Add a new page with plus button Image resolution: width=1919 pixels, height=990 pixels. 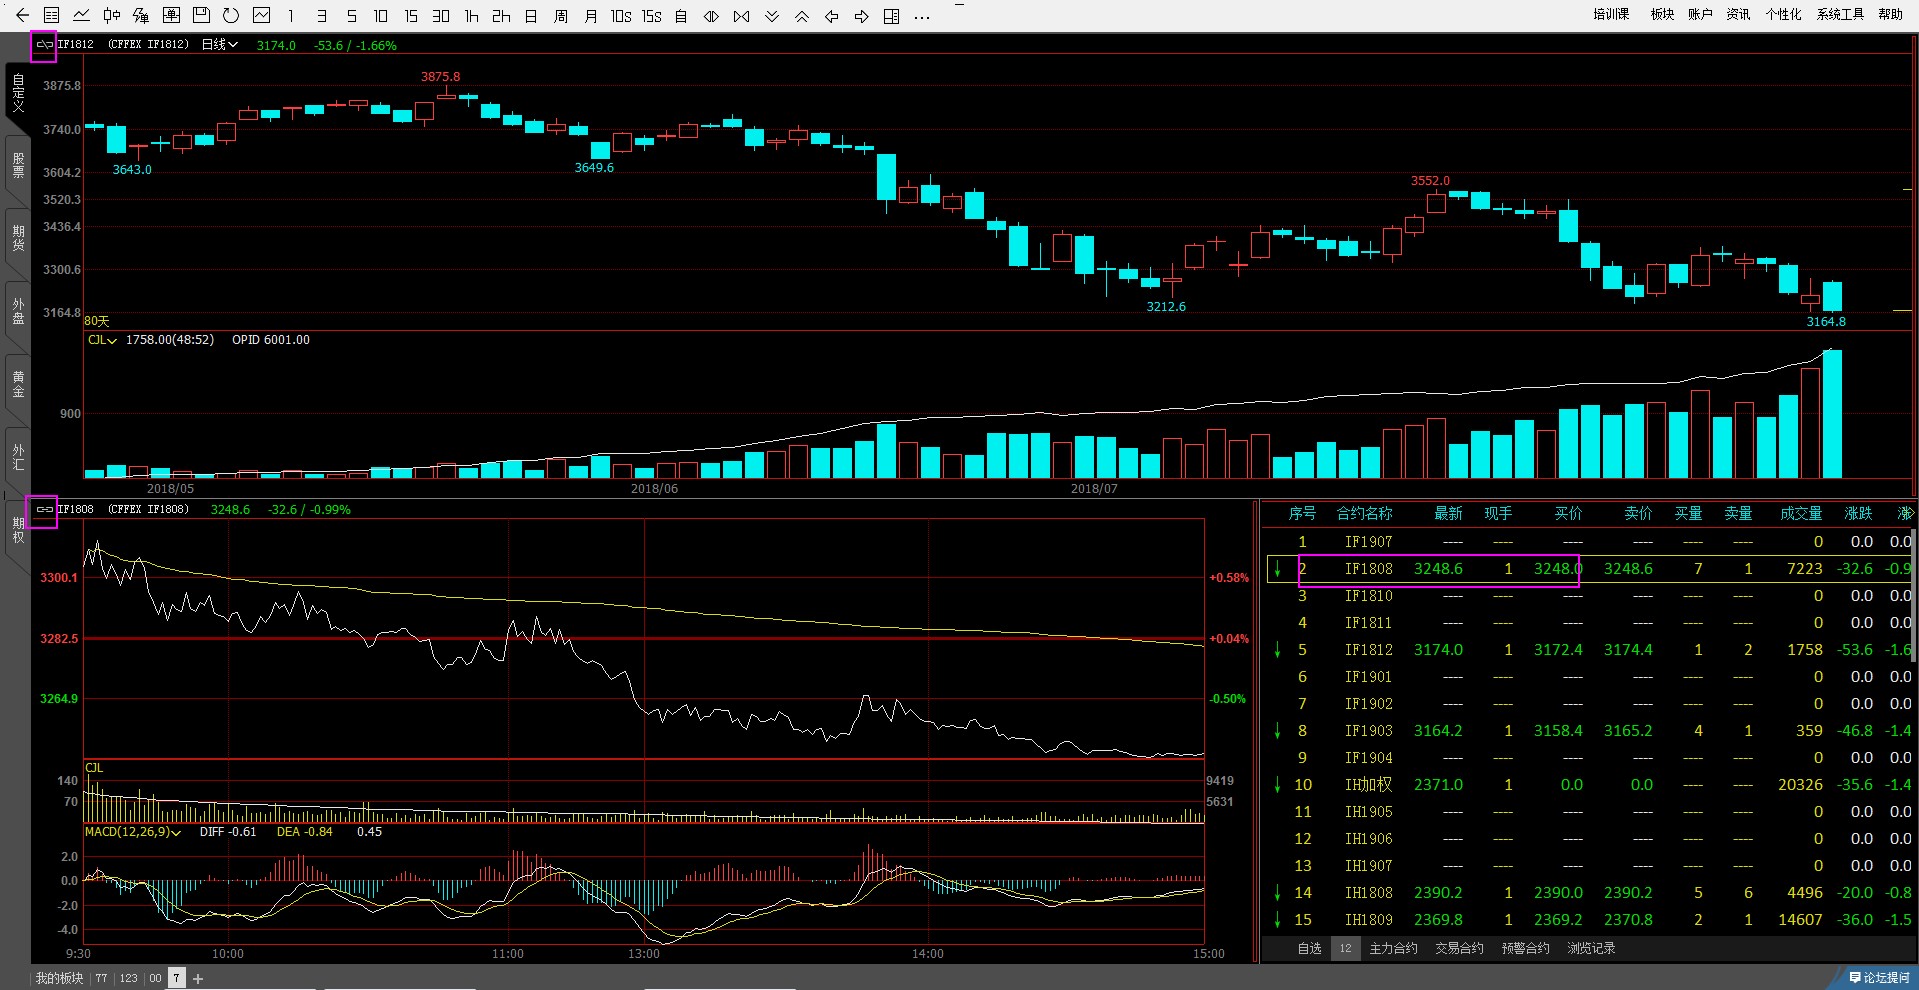pos(198,979)
